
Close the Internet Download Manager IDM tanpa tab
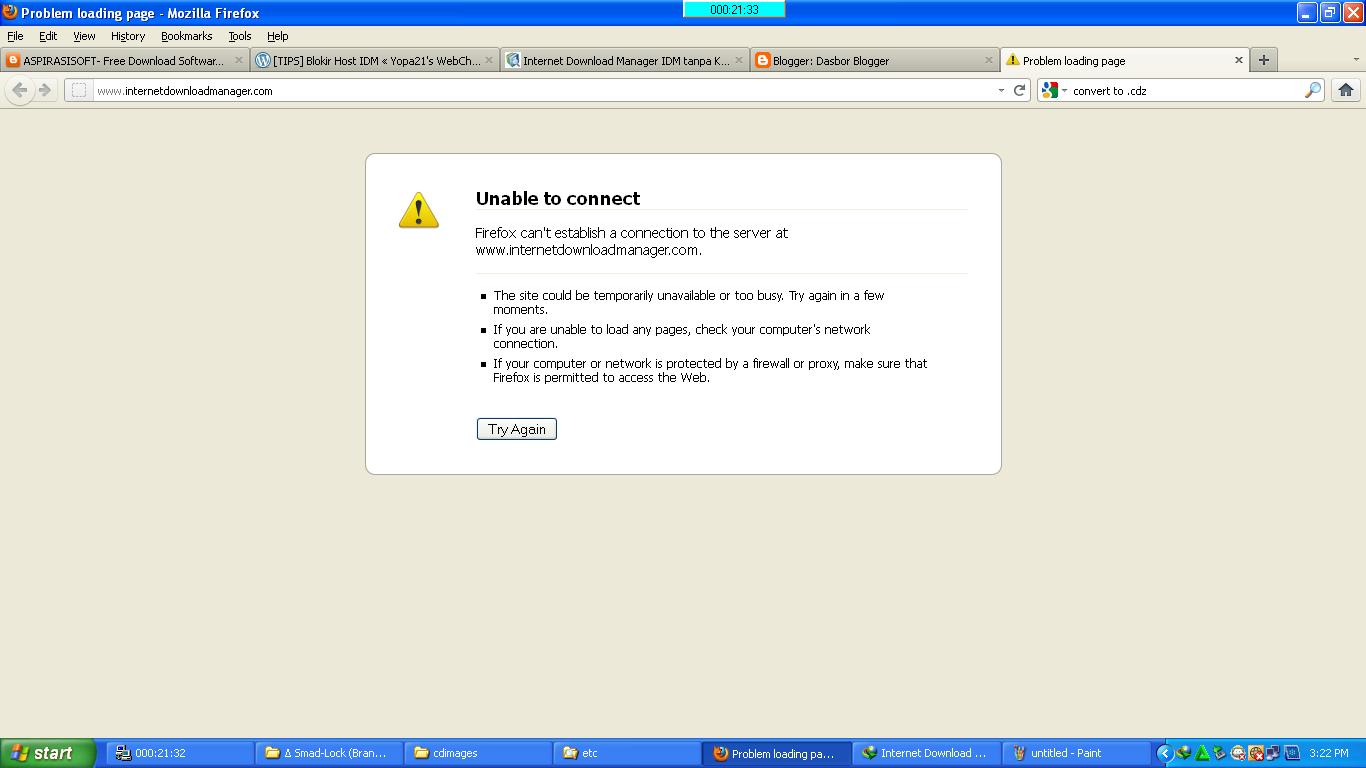tap(739, 60)
